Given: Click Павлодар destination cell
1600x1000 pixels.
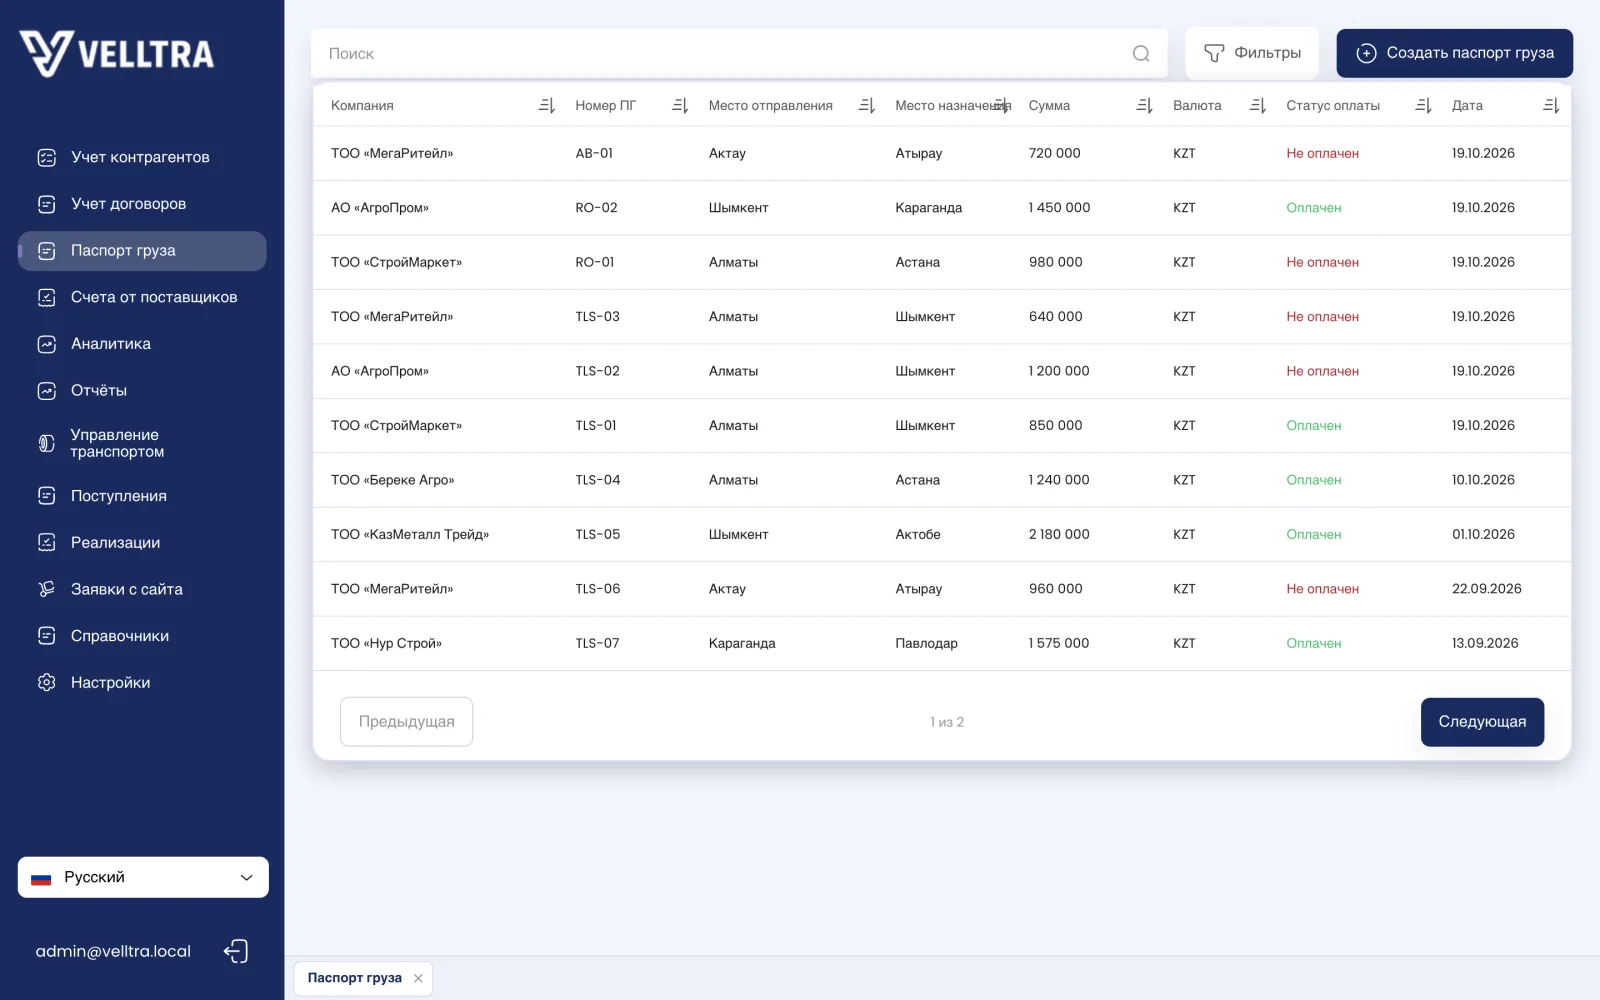Looking at the screenshot, I should 926,643.
